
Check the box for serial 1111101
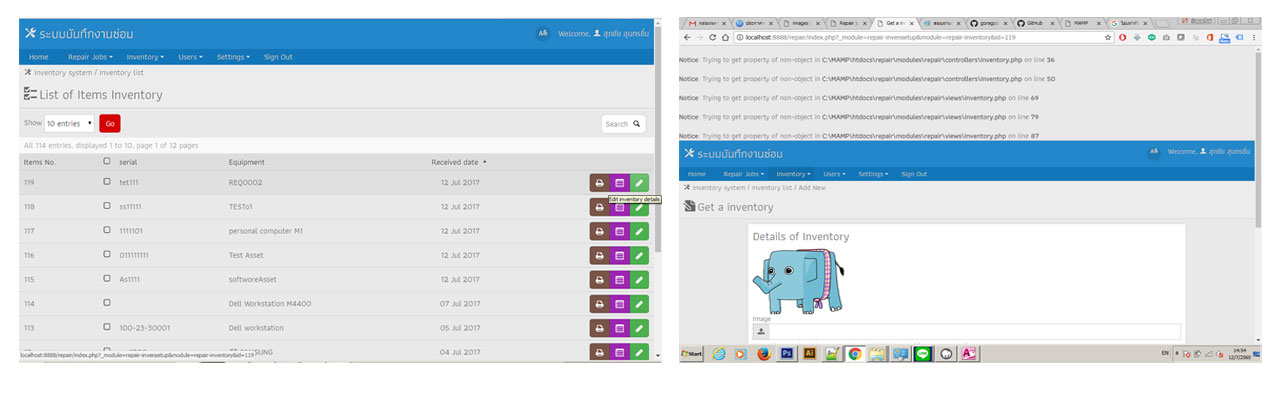click(x=107, y=230)
